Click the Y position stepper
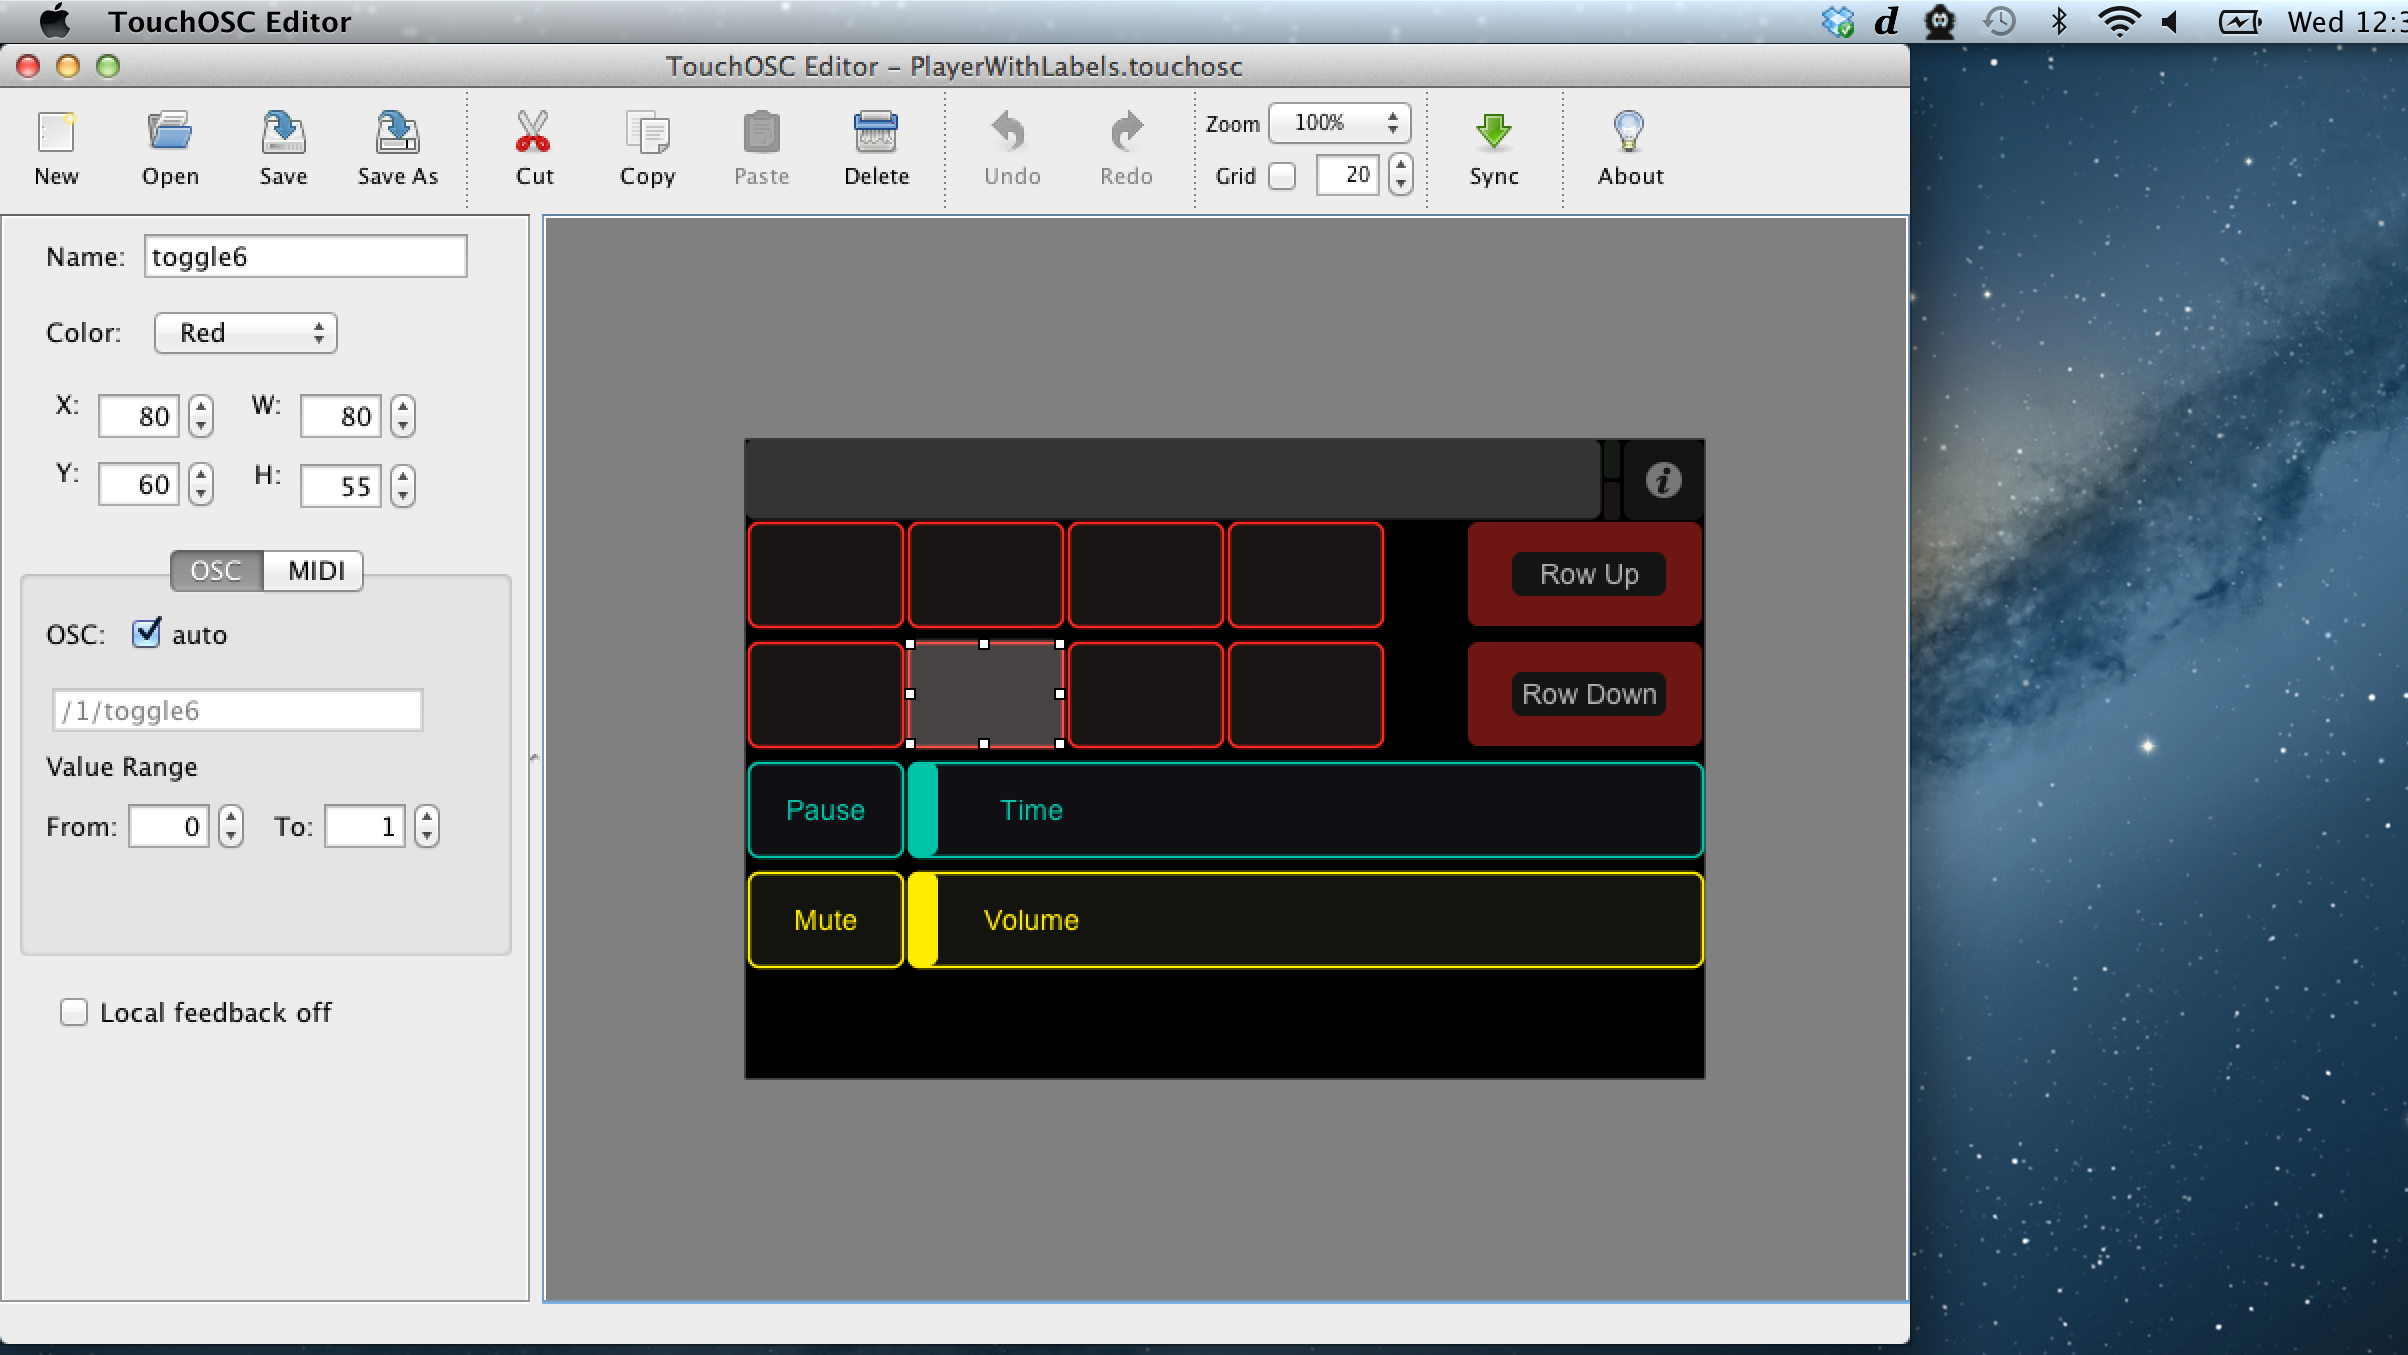 (x=201, y=484)
